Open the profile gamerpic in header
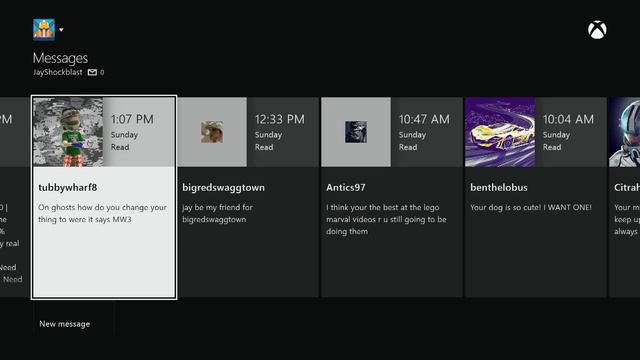 click(x=44, y=29)
